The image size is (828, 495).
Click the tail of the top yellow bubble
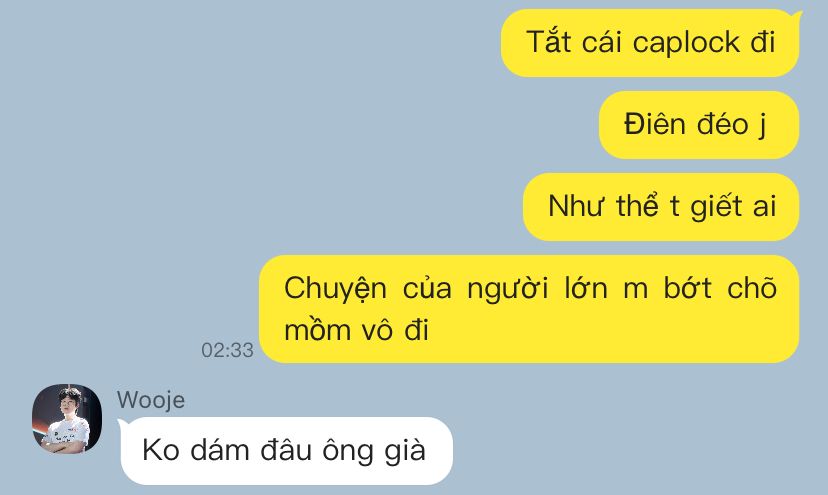796,17
